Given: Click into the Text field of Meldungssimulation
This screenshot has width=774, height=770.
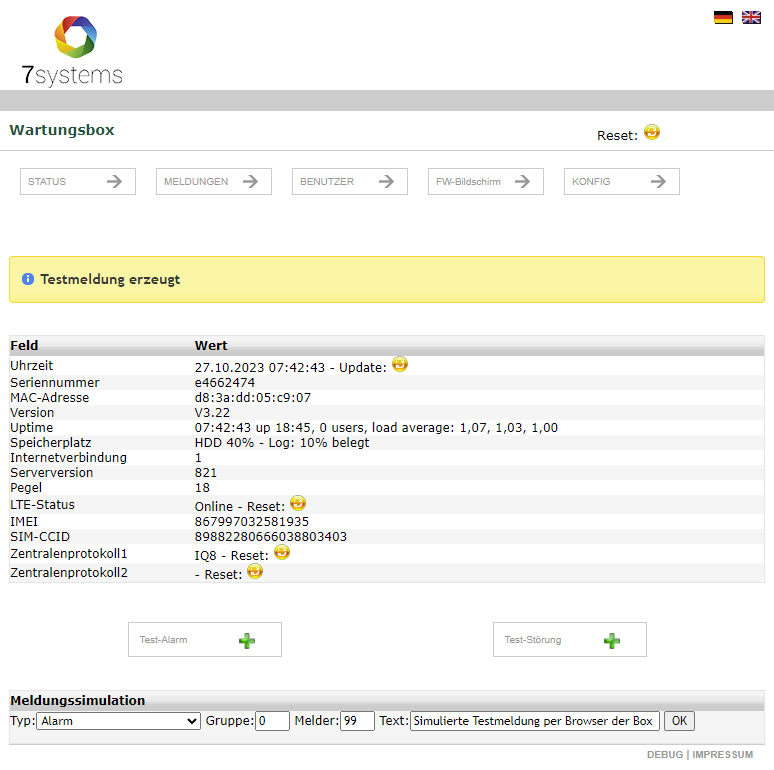Looking at the screenshot, I should click(x=535, y=721).
